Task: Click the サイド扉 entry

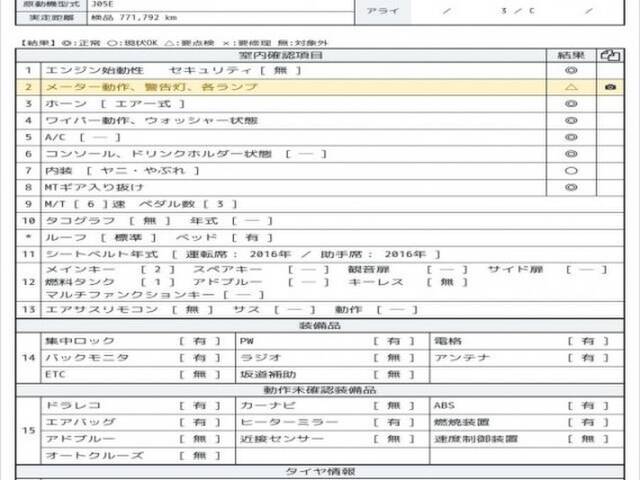Action: pyautogui.click(x=547, y=269)
